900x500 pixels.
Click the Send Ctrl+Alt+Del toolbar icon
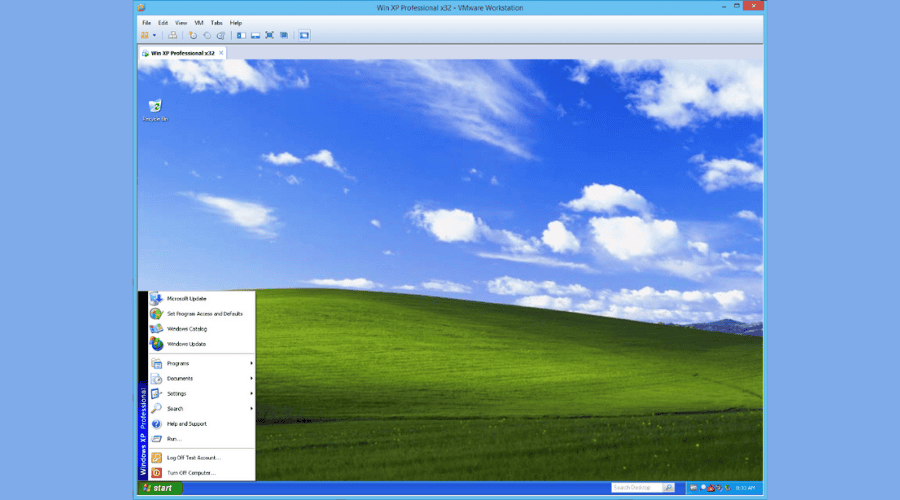click(172, 35)
